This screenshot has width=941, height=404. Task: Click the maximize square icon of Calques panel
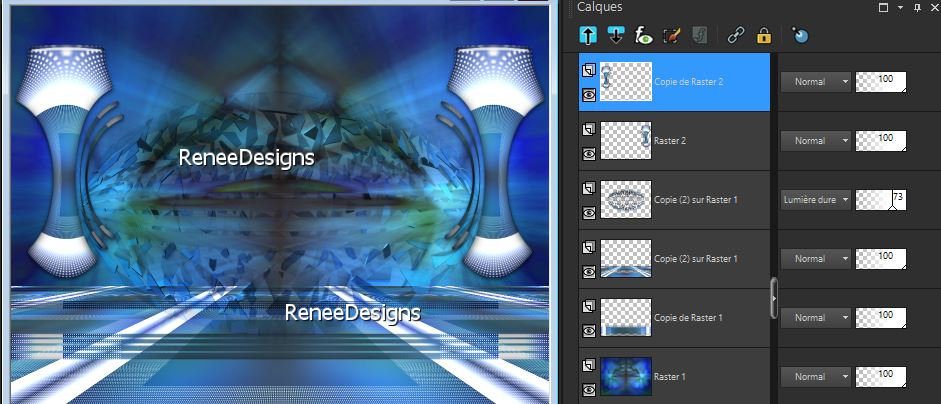tap(883, 8)
